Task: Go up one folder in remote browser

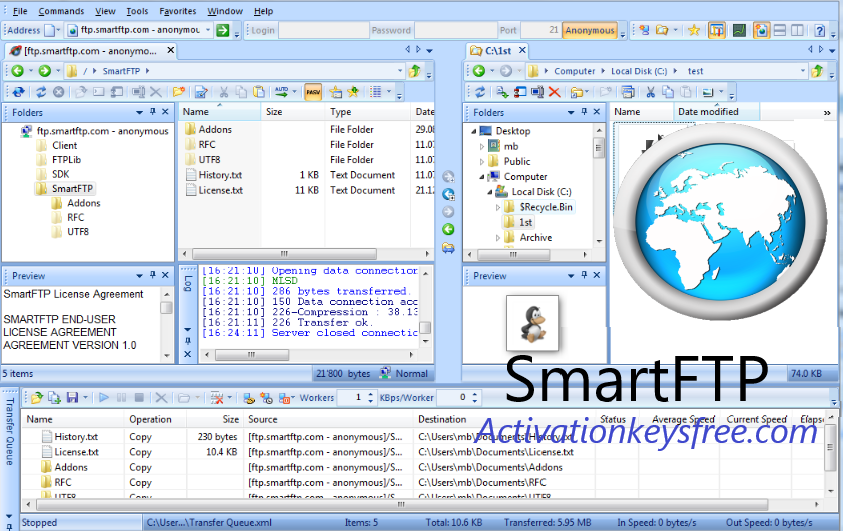Action: pyautogui.click(x=414, y=71)
